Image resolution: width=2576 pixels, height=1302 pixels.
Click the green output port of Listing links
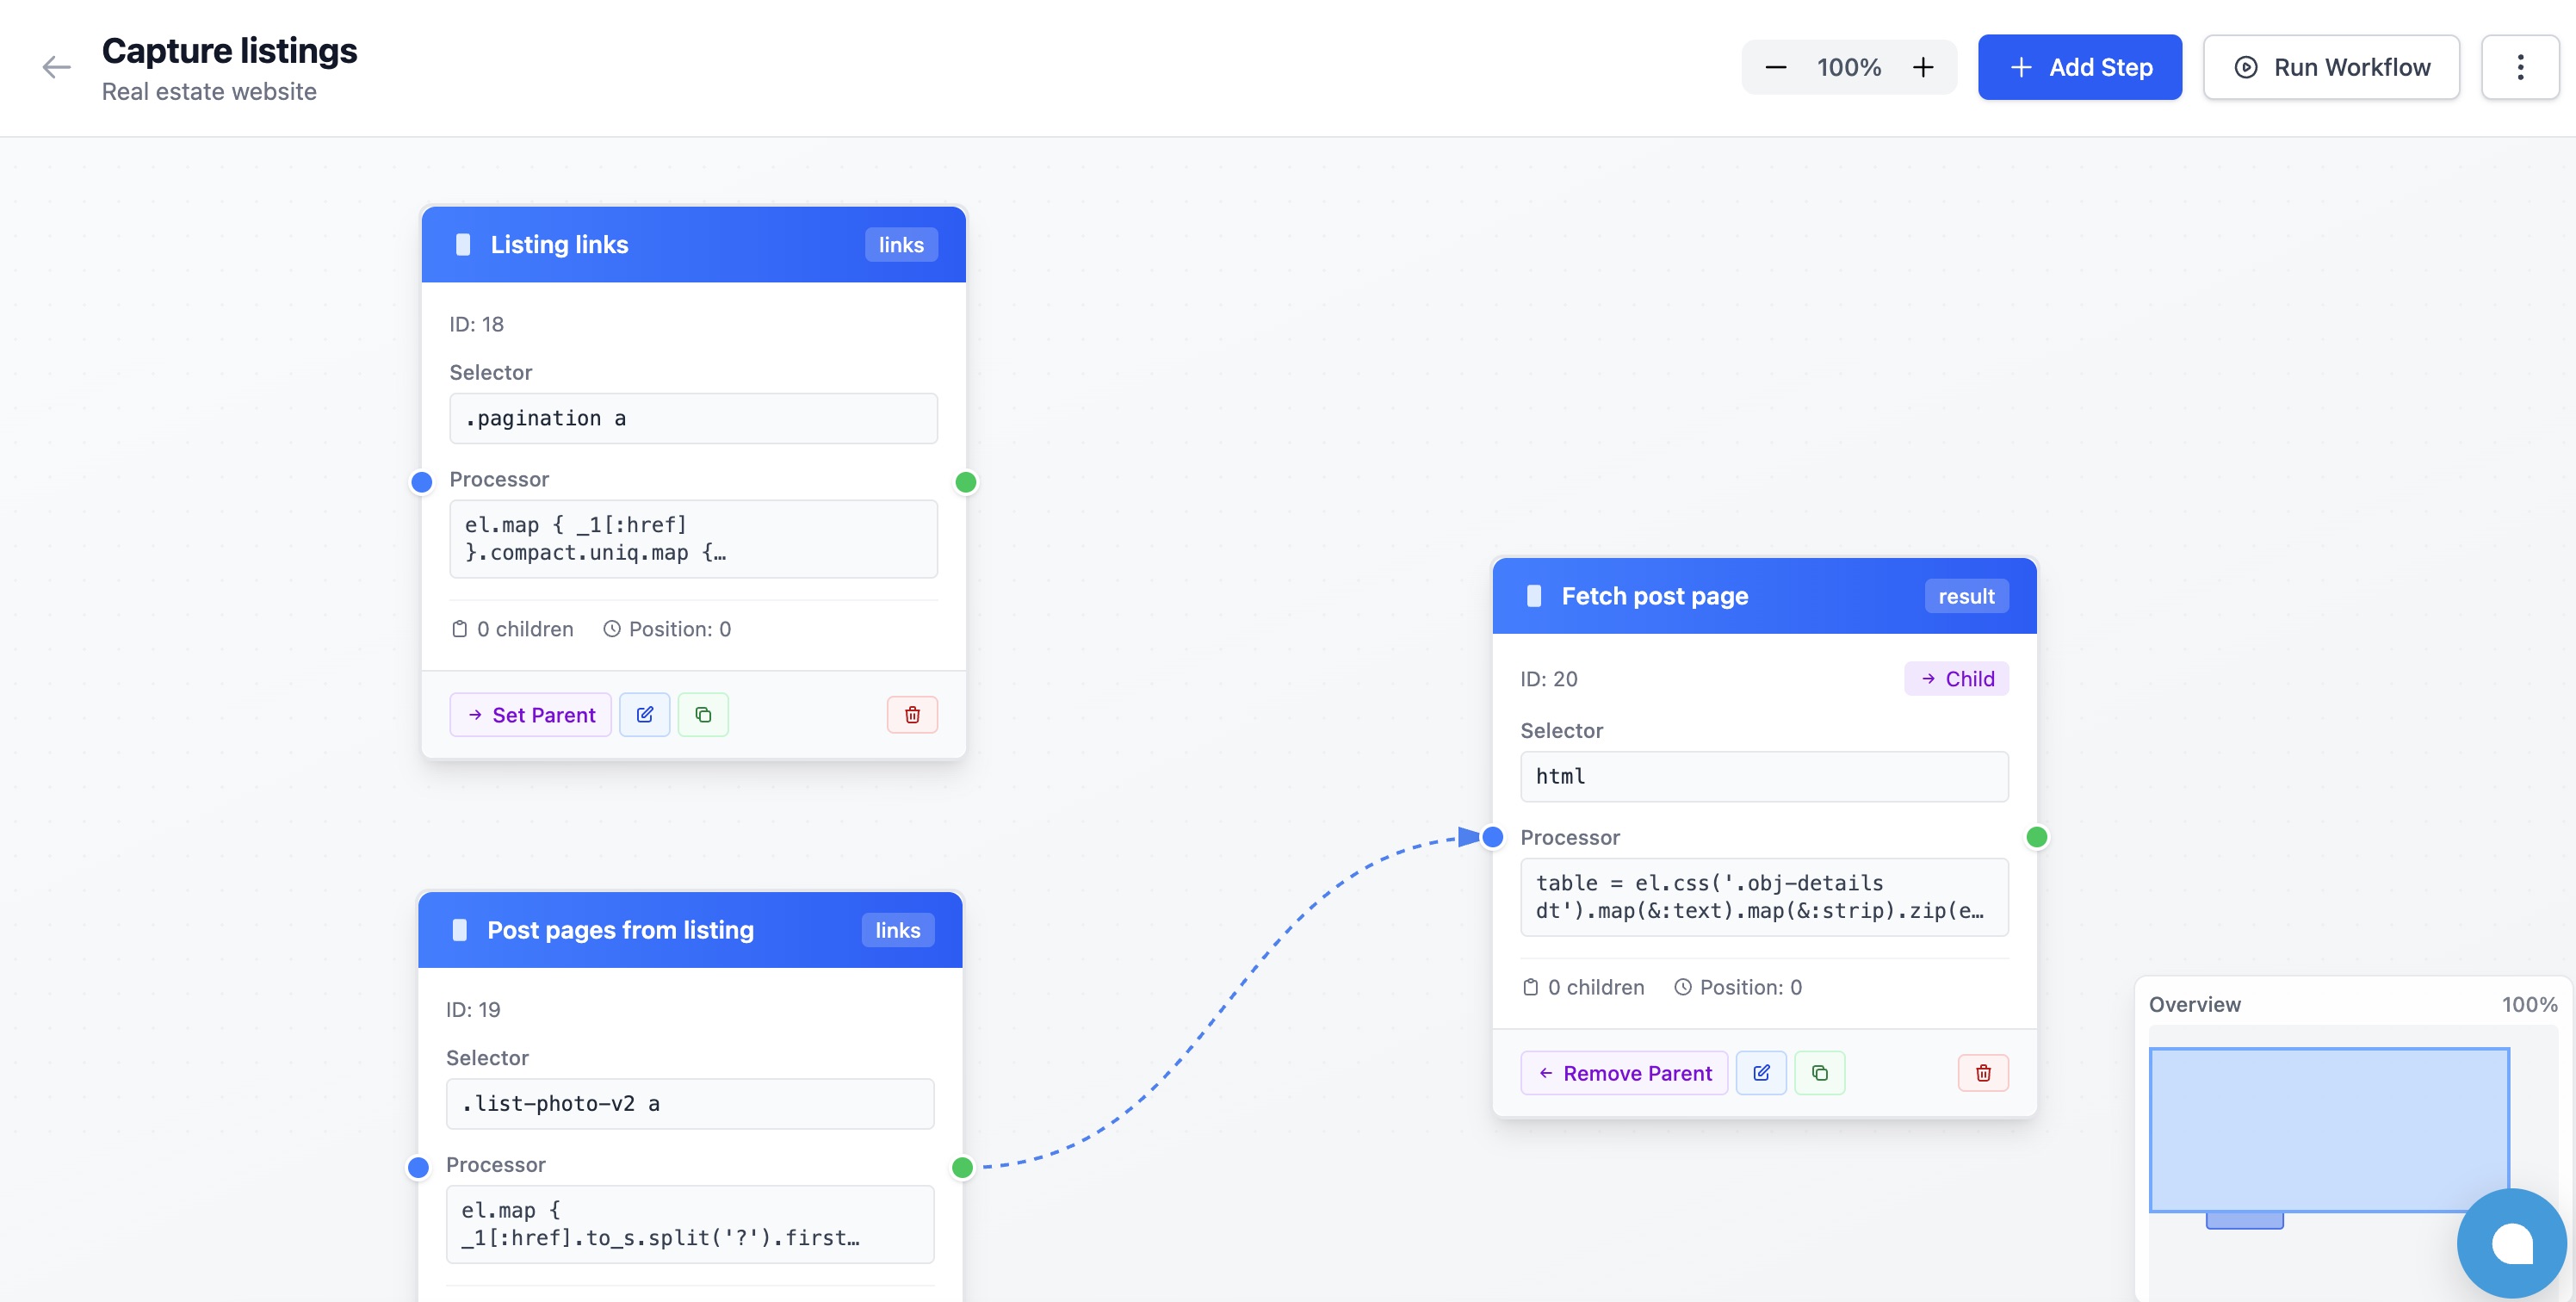pyautogui.click(x=965, y=482)
